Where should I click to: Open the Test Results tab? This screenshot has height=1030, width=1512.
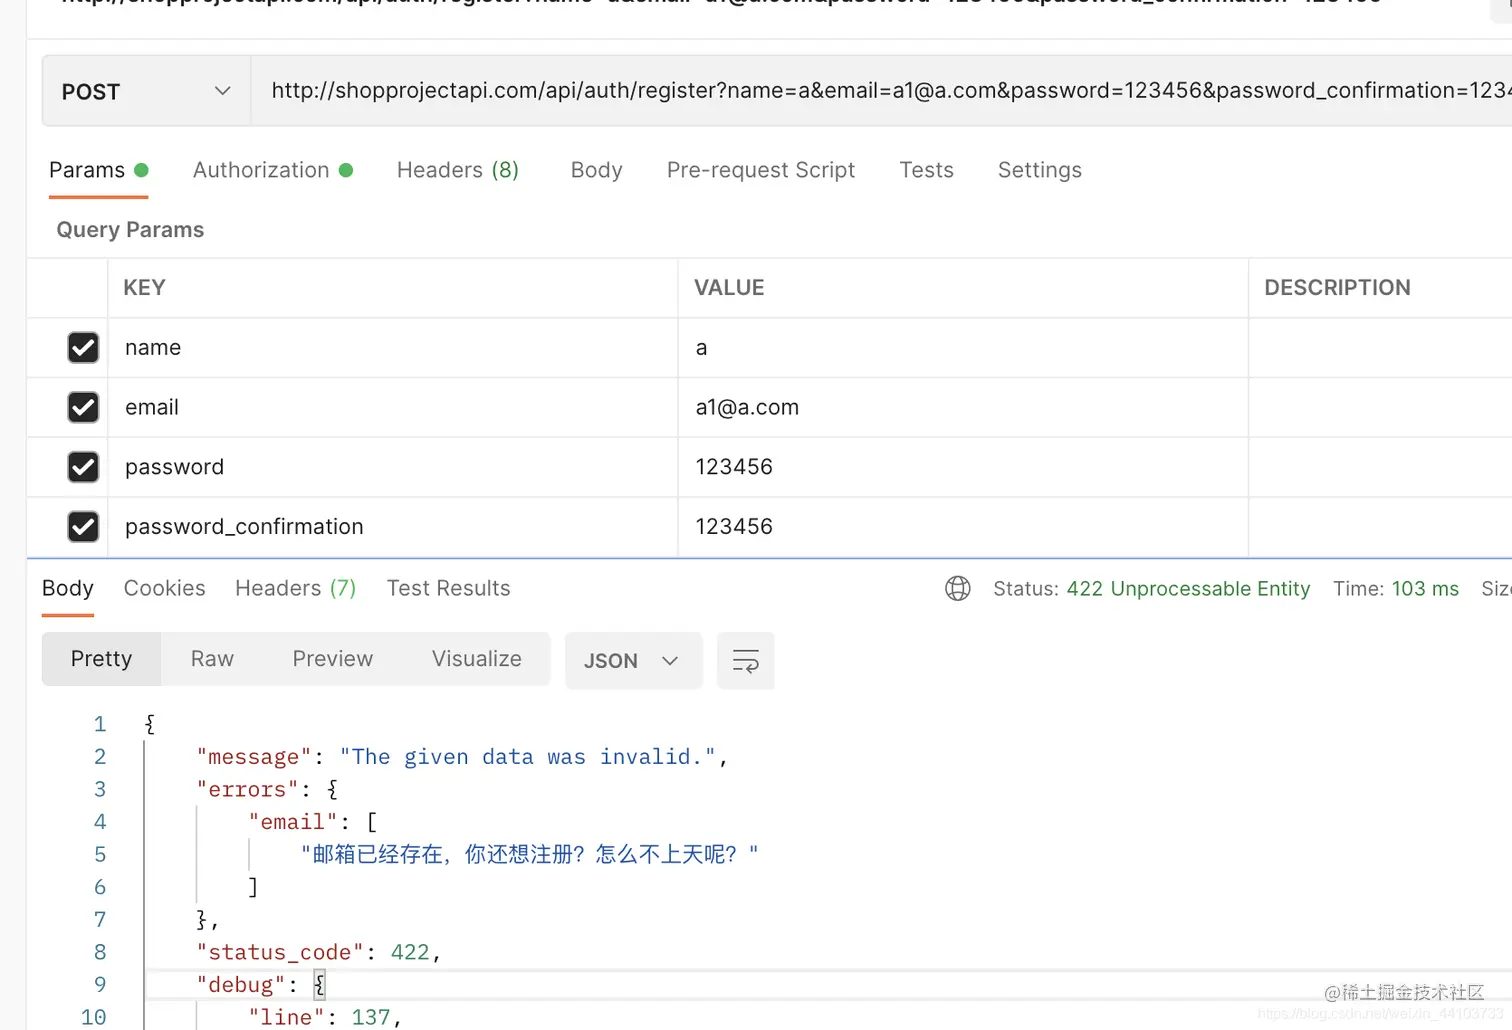(449, 588)
